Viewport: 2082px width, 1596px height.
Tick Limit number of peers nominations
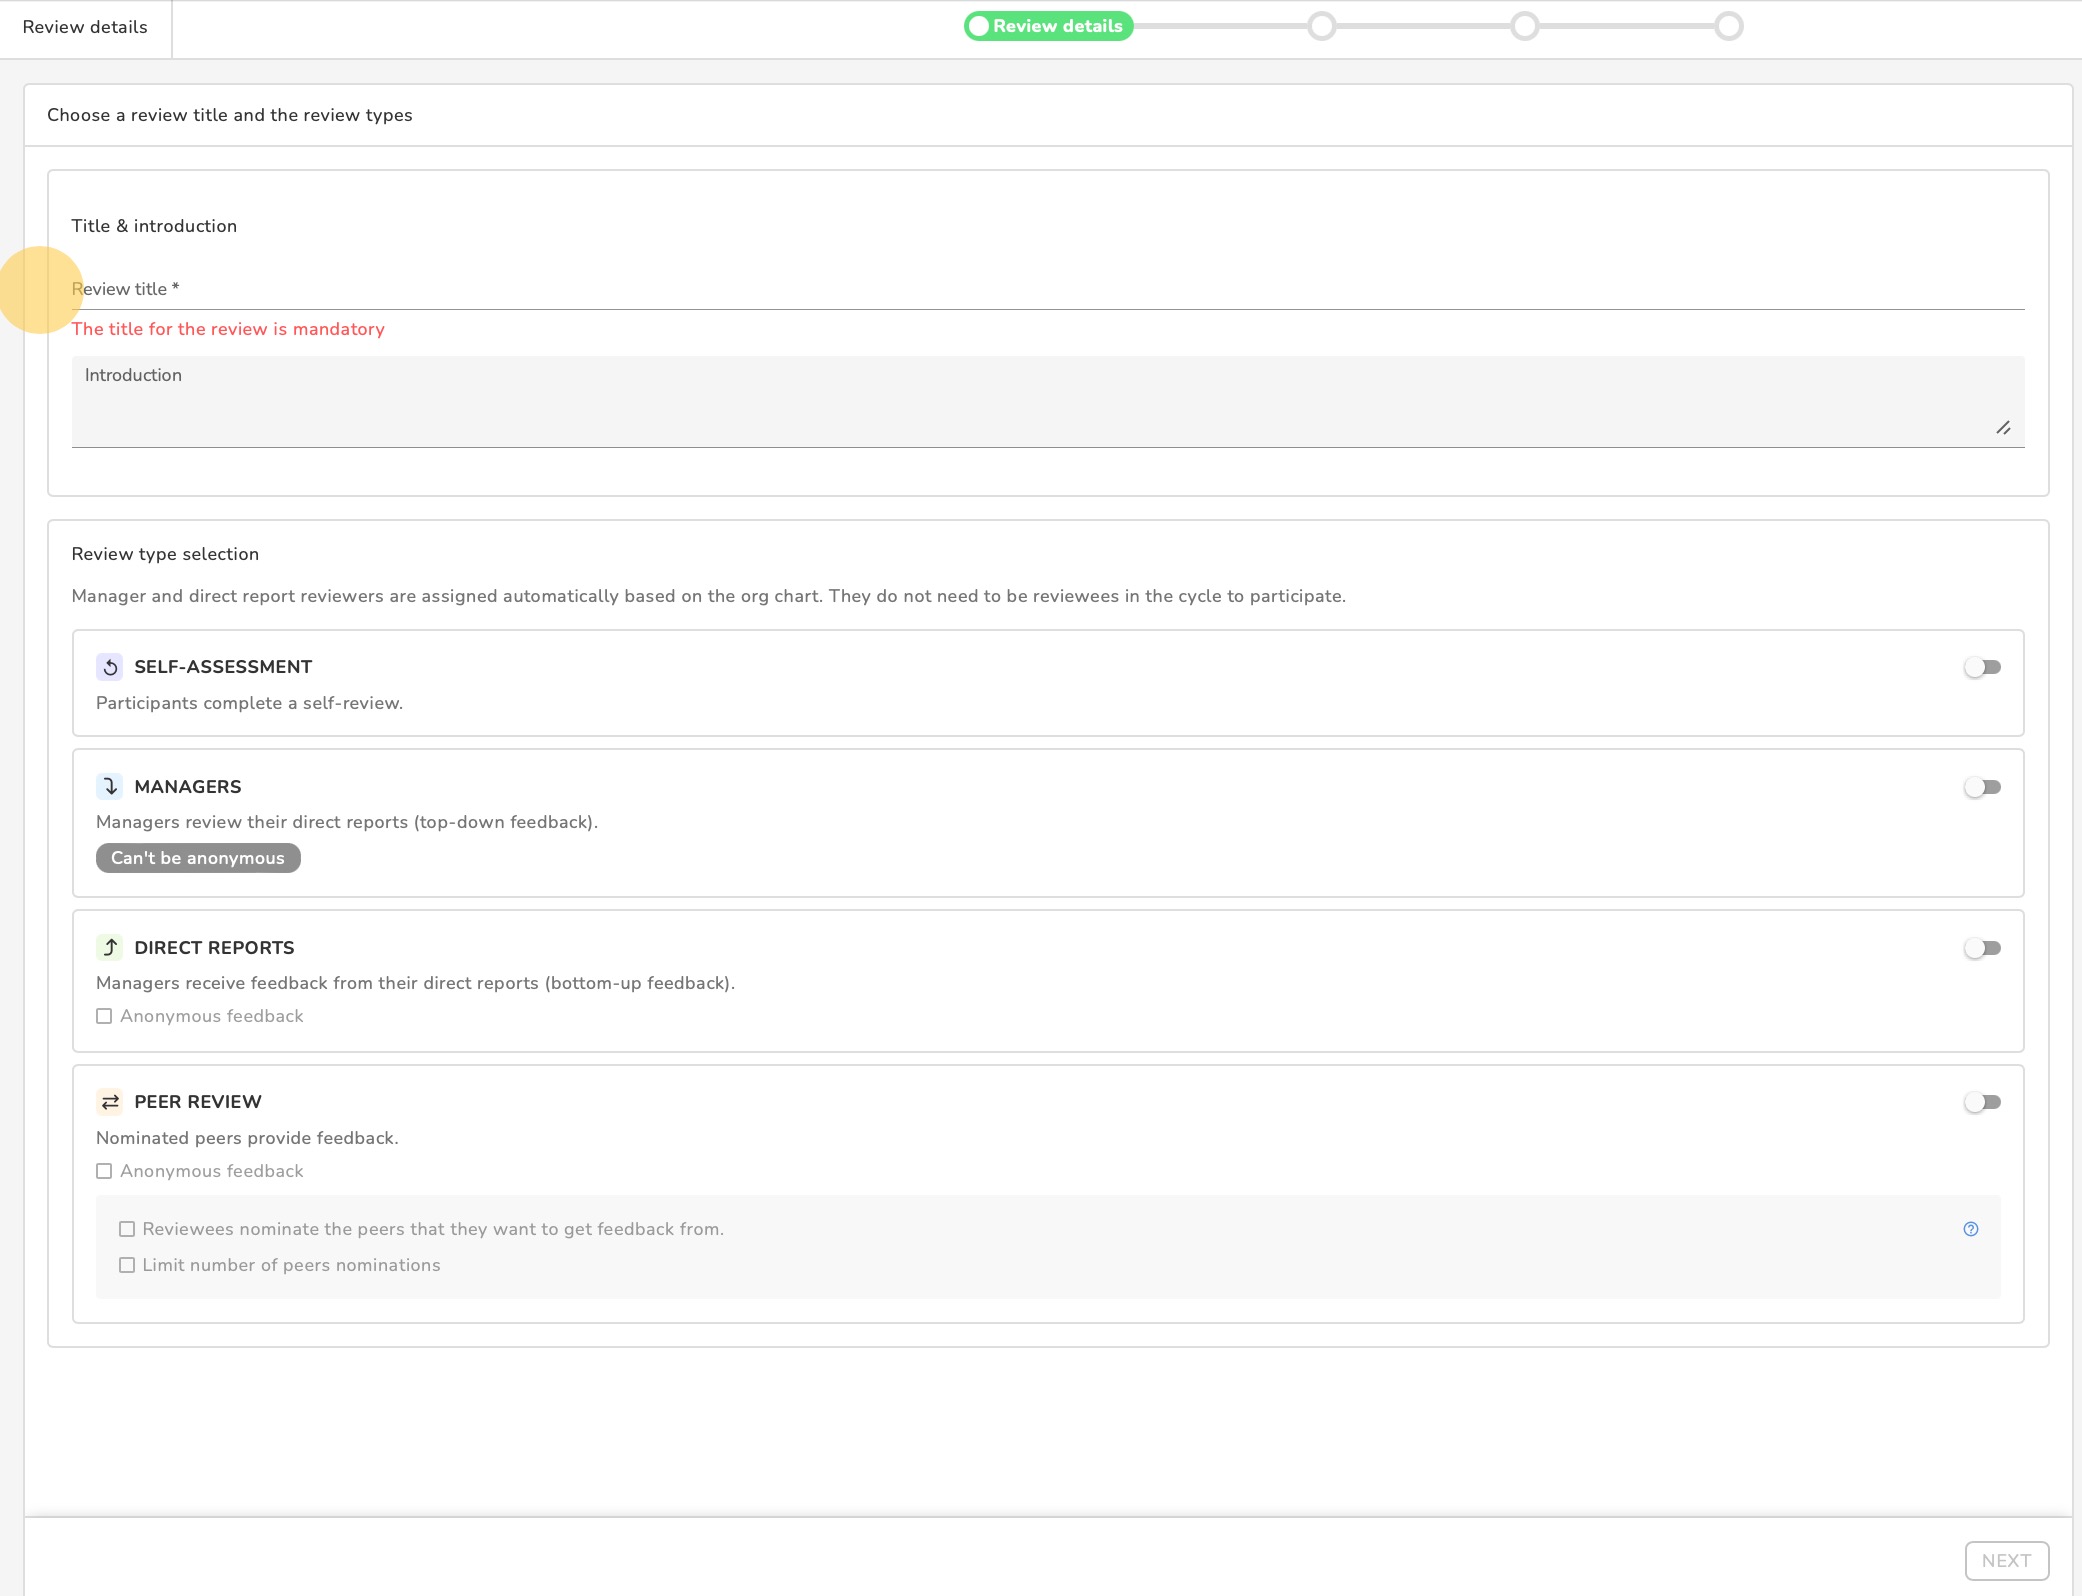(x=127, y=1265)
